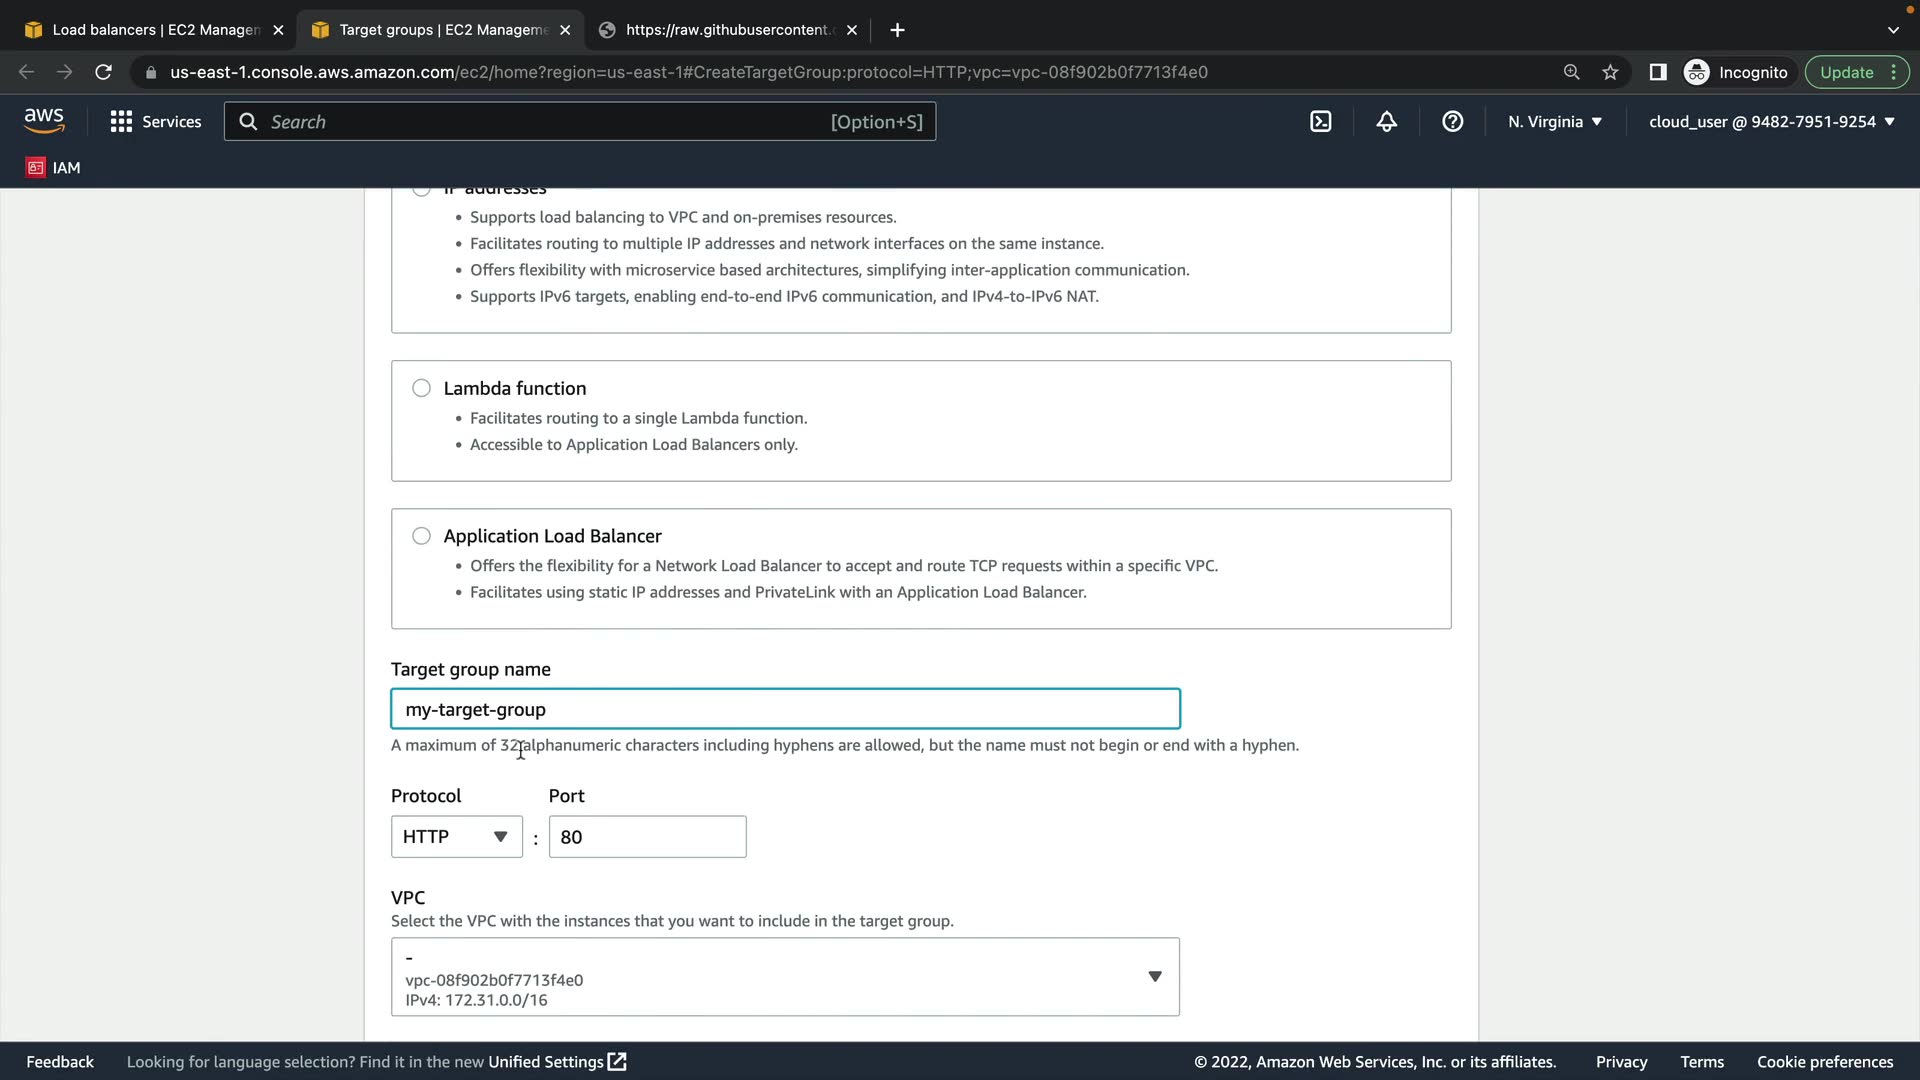This screenshot has width=1920, height=1080.
Task: Click the Port number field
Action: (647, 837)
